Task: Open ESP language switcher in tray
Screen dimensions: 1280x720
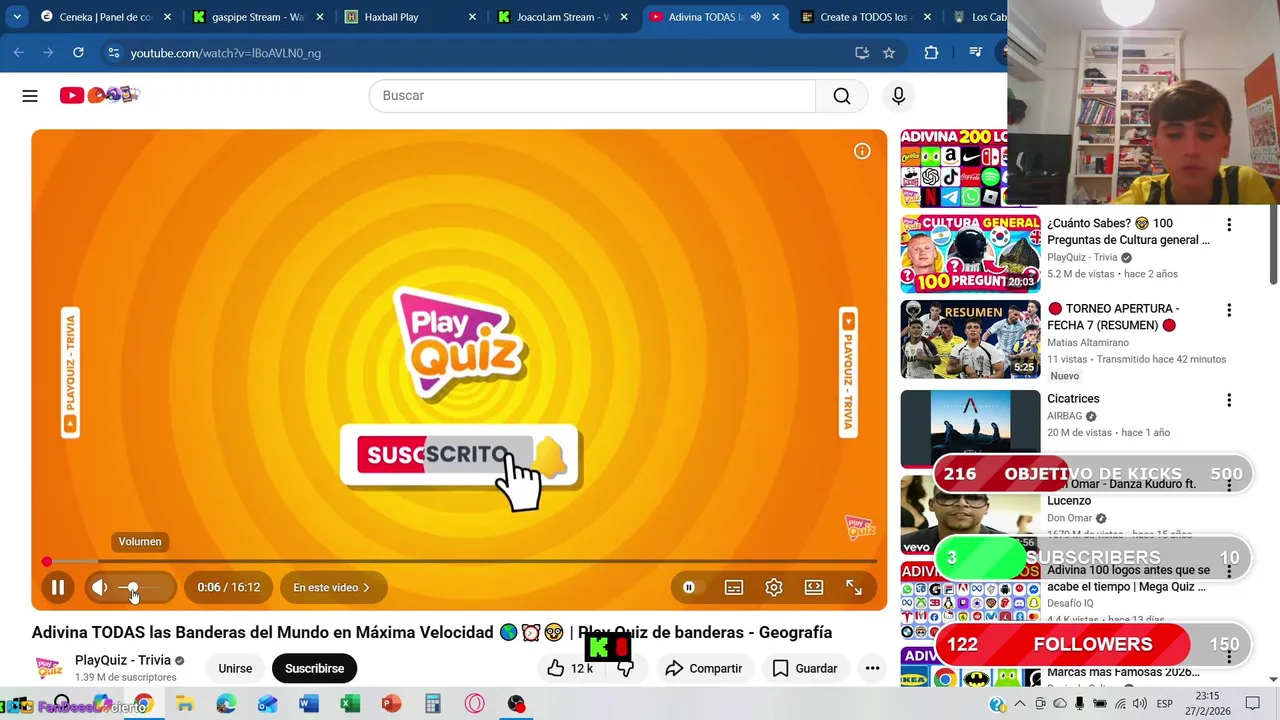Action: (x=1164, y=704)
